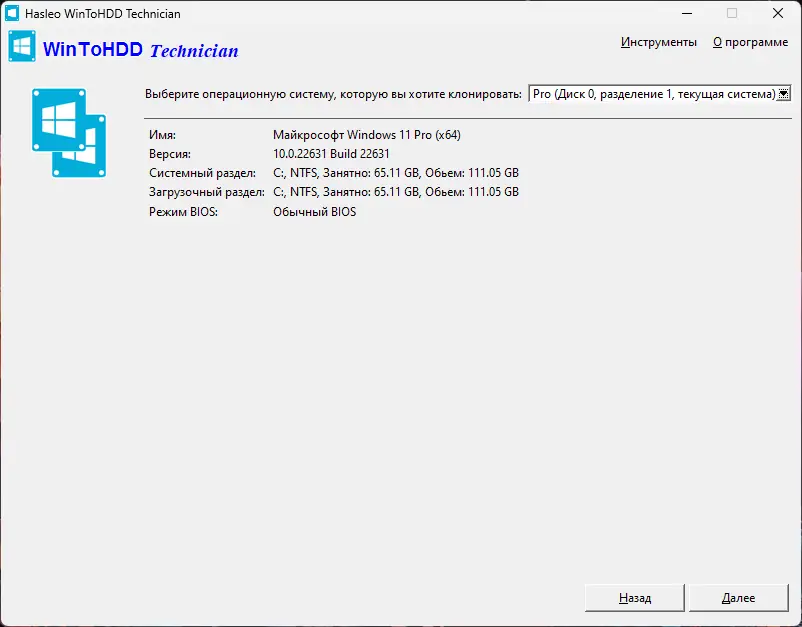Expand the operating system selection dropdown arrow
This screenshot has height=627, width=802.
point(784,94)
